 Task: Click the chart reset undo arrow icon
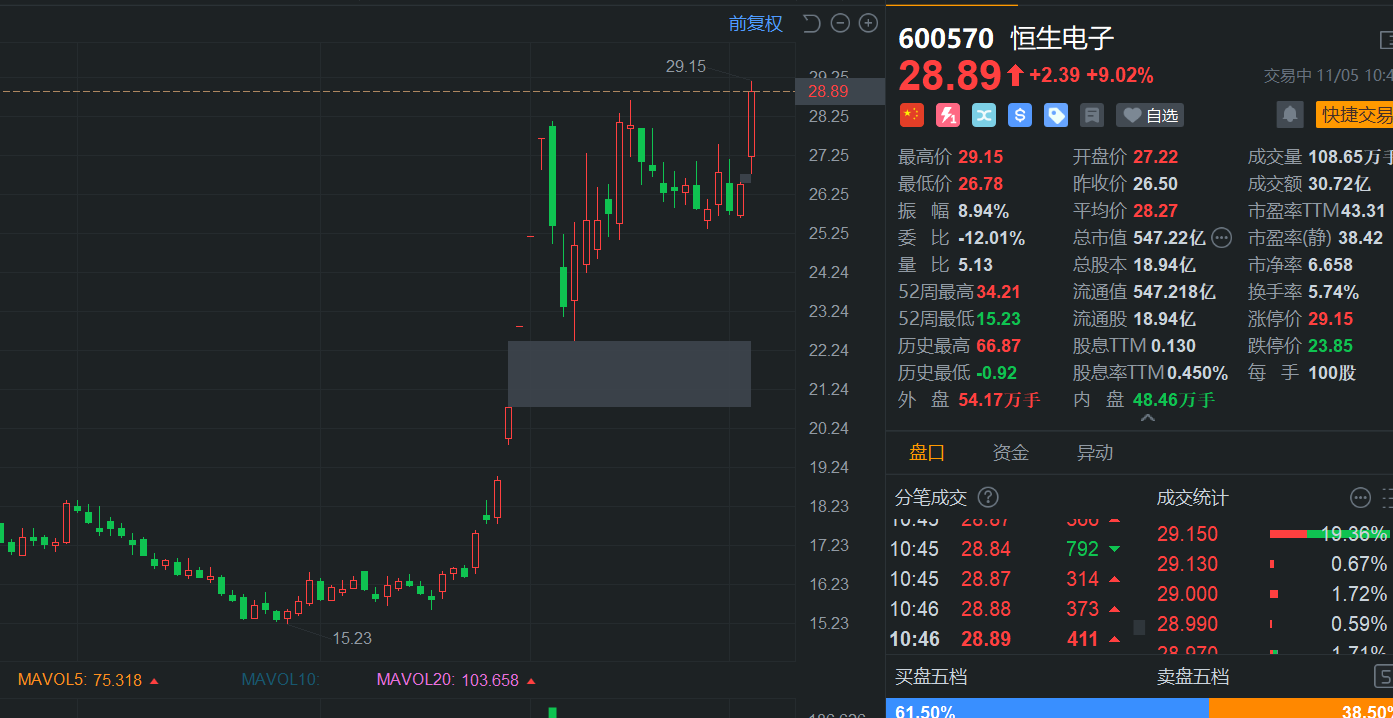811,23
